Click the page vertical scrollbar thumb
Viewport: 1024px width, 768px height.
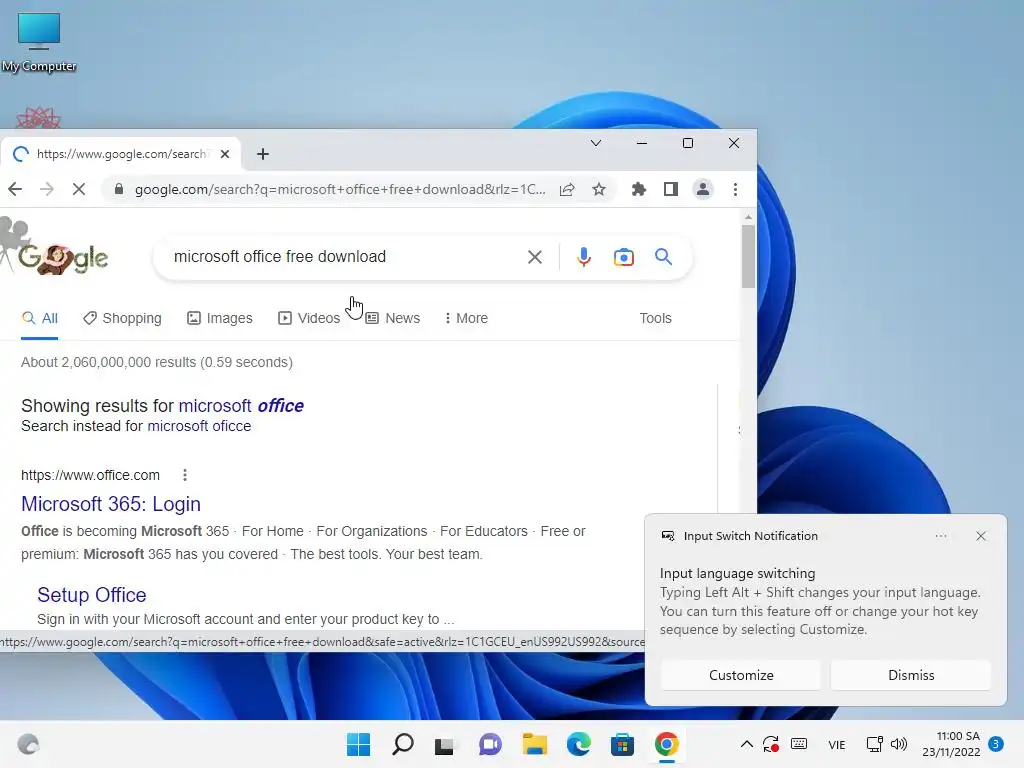(748, 256)
